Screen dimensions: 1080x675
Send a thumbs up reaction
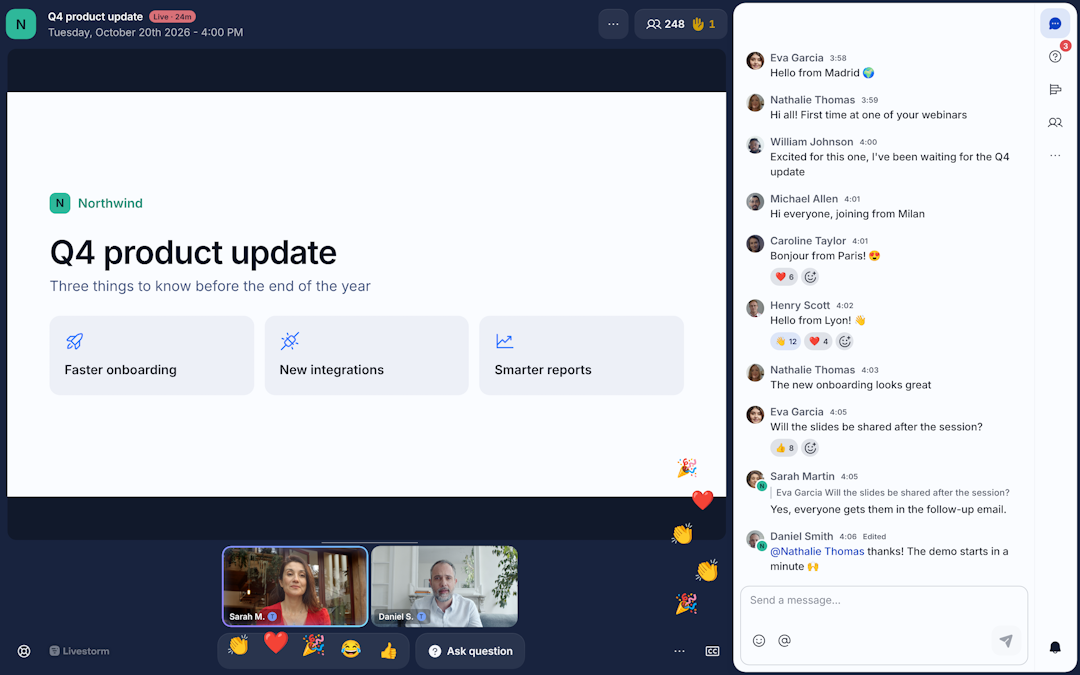pos(388,650)
